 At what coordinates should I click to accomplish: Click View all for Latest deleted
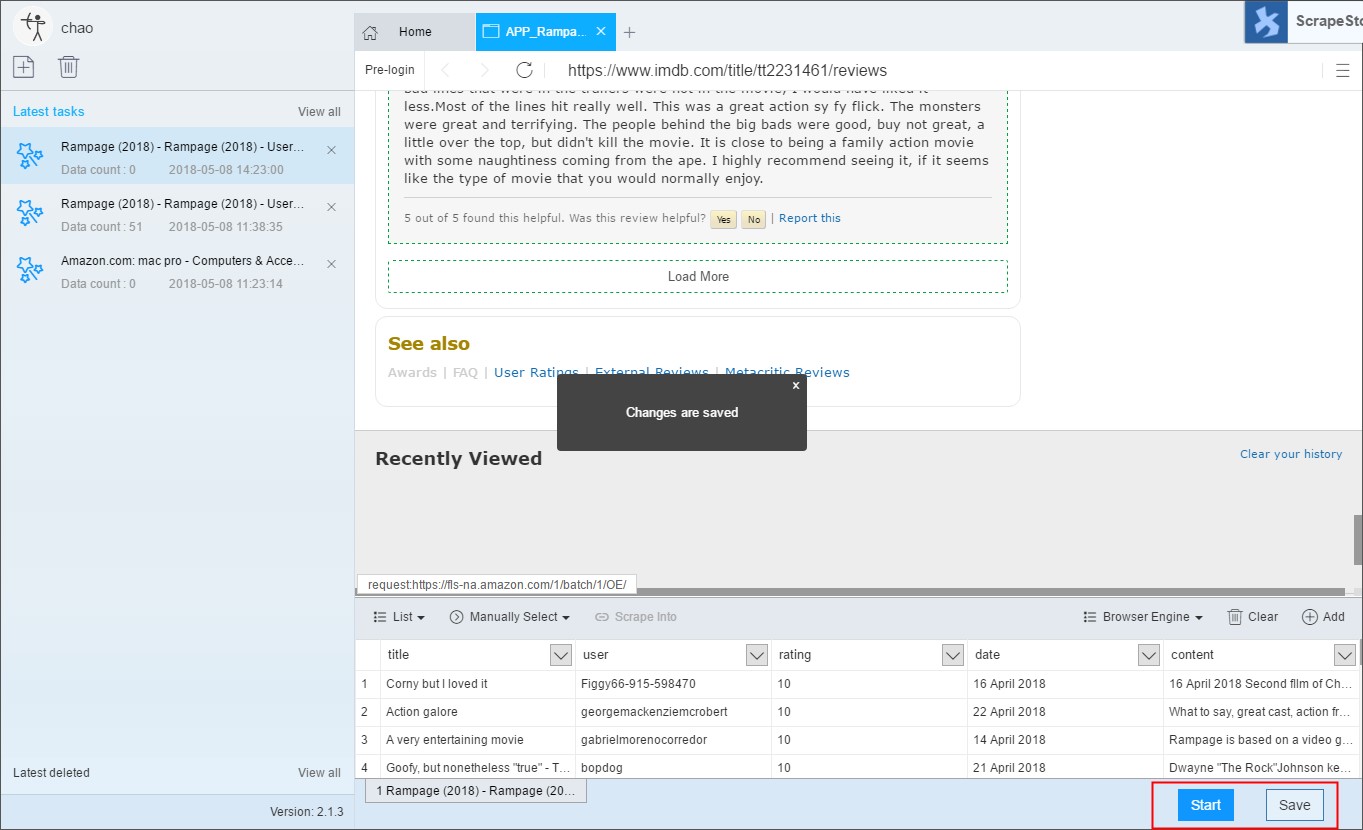[319, 773]
